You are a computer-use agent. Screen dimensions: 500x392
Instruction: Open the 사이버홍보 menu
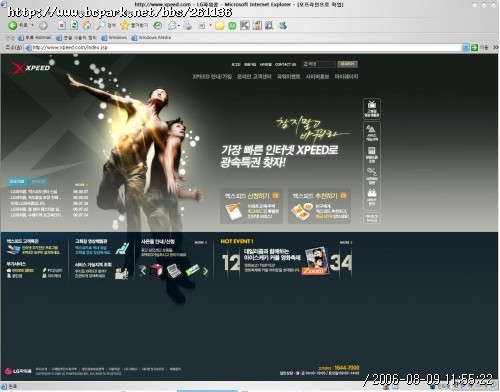click(317, 77)
